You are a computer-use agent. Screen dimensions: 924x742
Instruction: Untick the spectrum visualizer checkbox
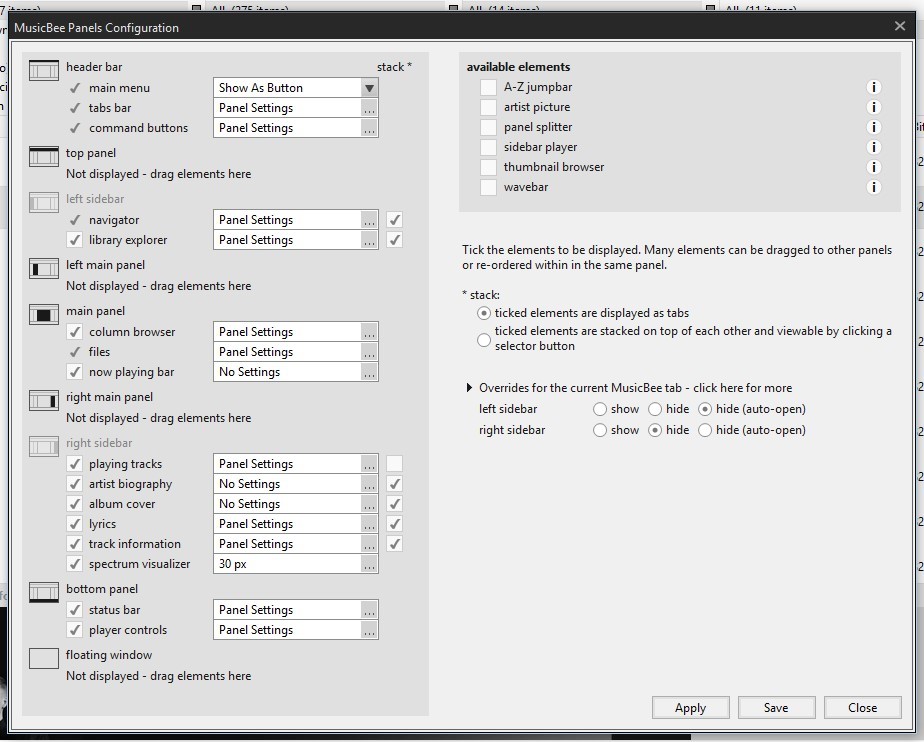[74, 564]
